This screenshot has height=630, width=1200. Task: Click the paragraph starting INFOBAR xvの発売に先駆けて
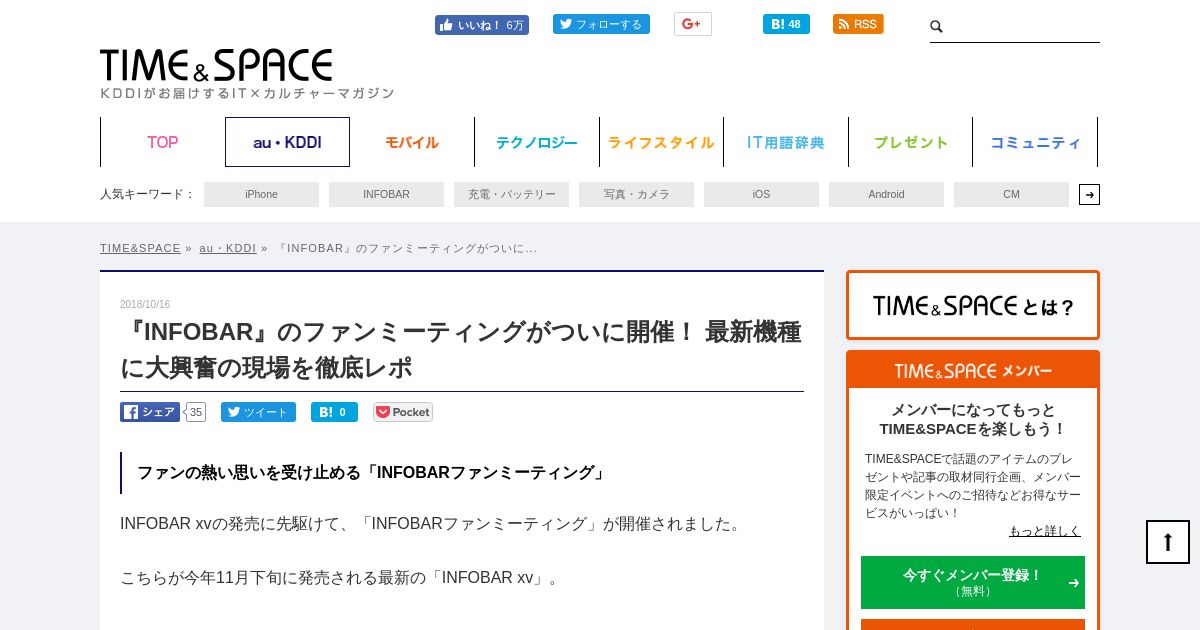coord(433,524)
